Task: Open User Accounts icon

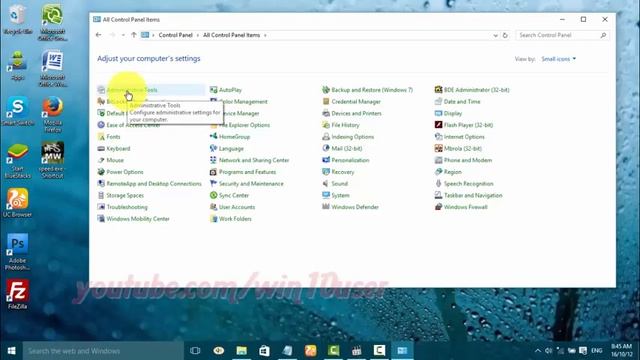Action: pos(213,207)
